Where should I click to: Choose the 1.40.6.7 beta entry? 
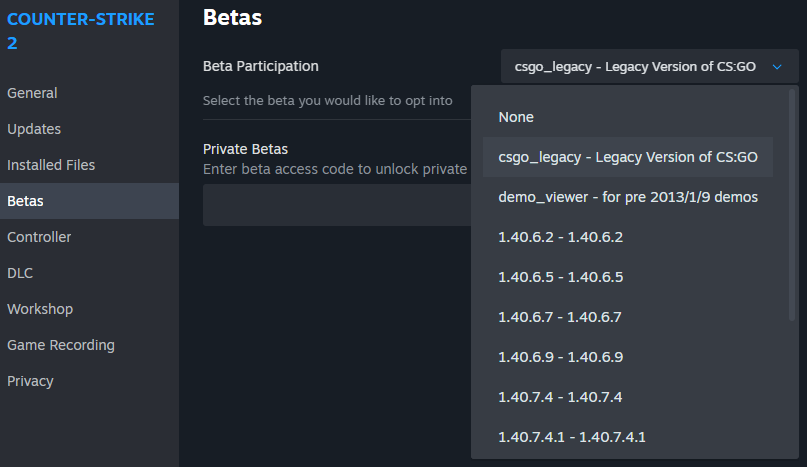tap(560, 317)
